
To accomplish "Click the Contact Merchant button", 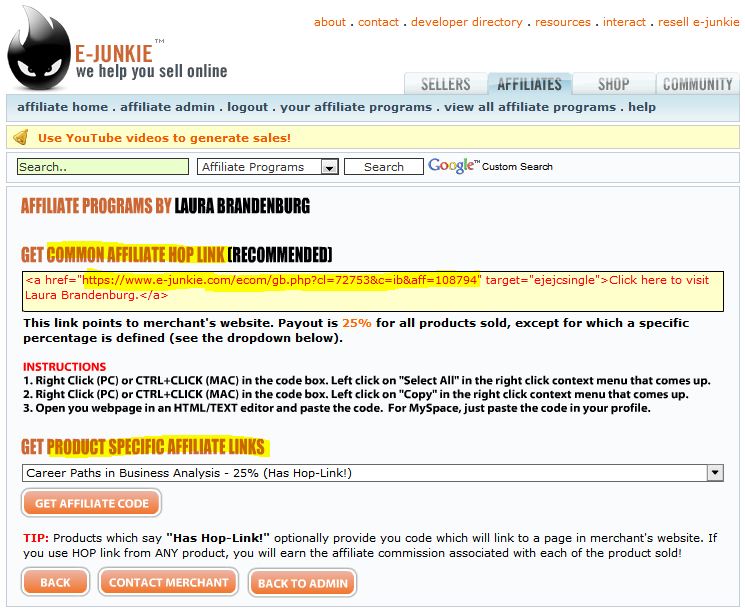I will (169, 582).
